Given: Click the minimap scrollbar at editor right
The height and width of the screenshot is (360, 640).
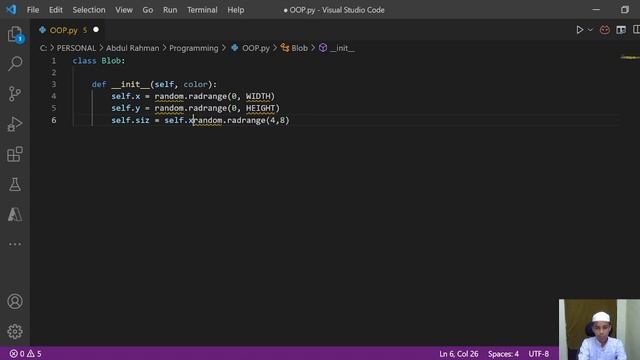Looking at the screenshot, I should [630, 58].
